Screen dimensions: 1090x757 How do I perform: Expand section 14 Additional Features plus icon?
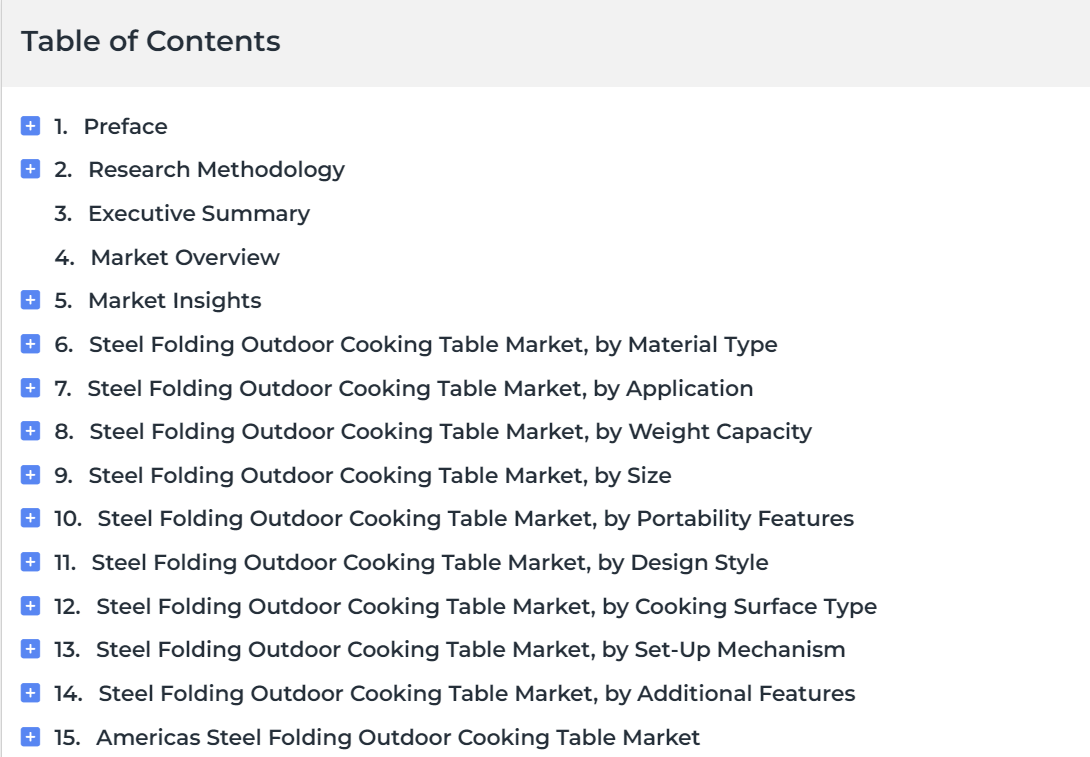click(31, 693)
